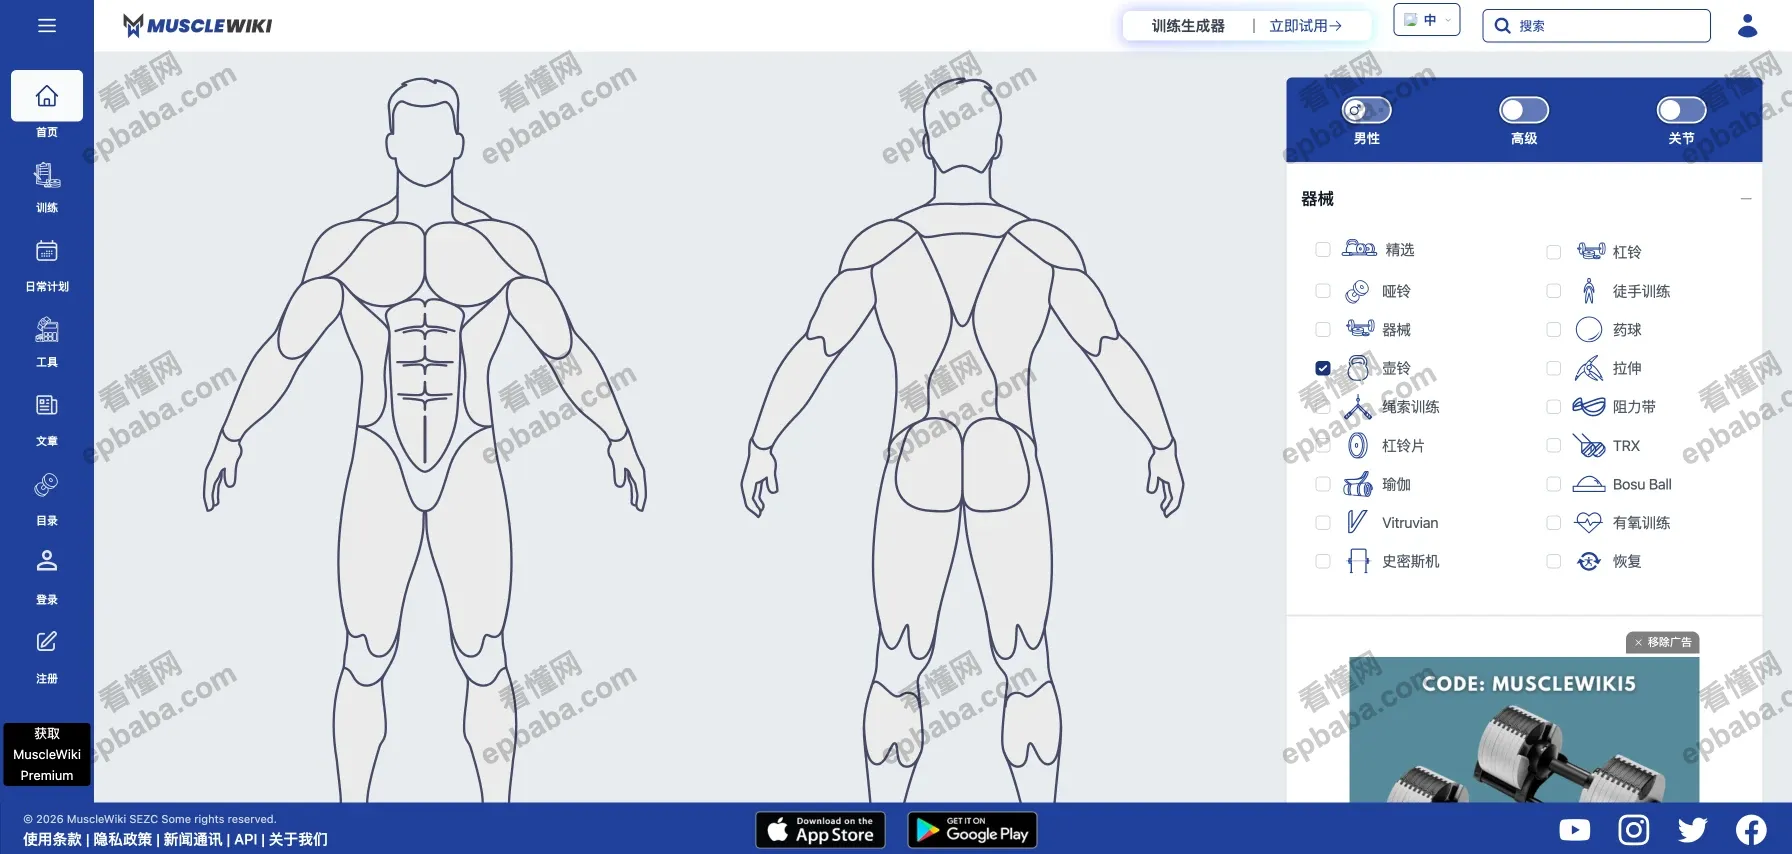
Task: Check the 药球 medicine ball checkbox
Action: coord(1554,329)
